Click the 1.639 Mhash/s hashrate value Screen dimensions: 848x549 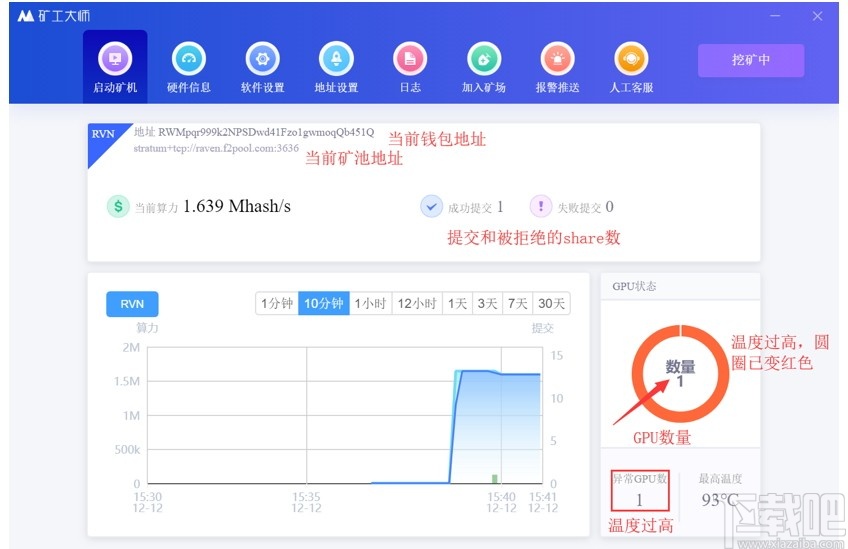(237, 206)
